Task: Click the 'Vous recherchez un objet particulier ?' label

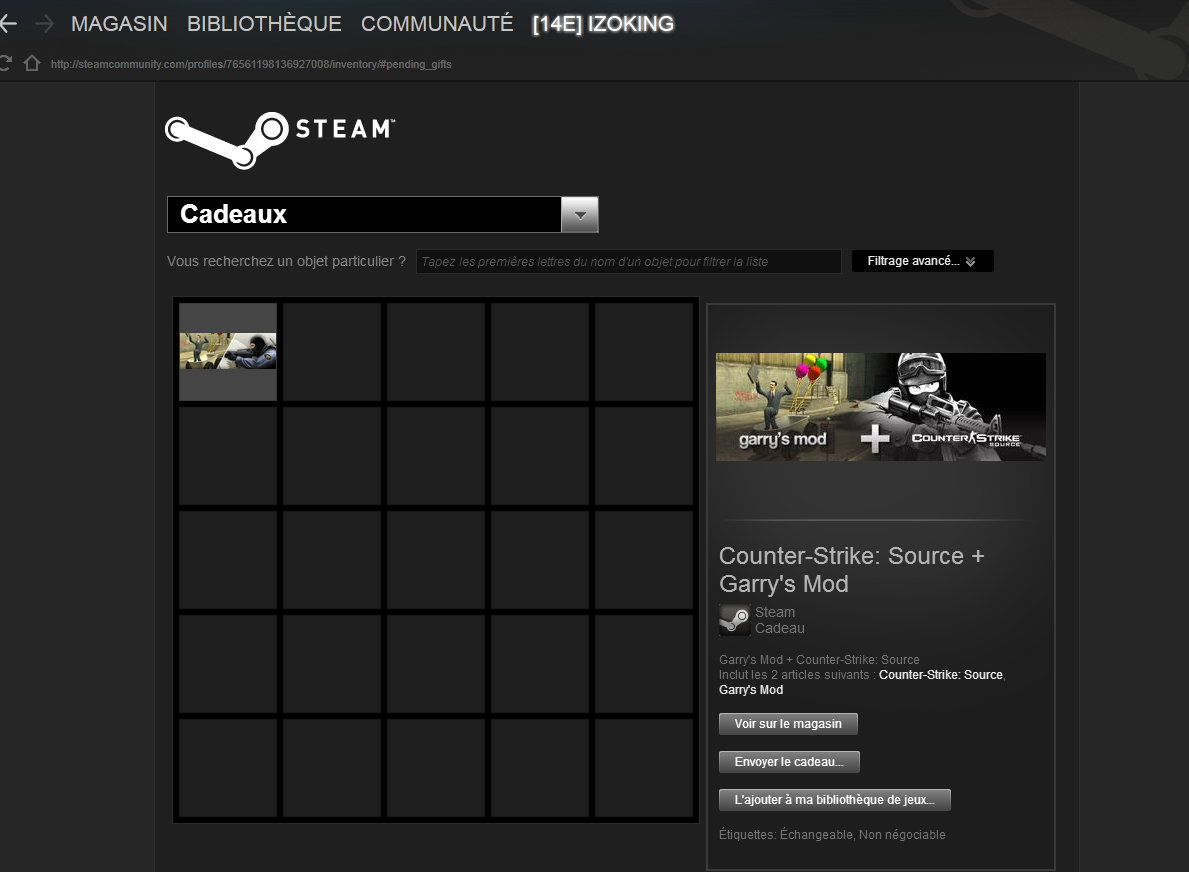Action: pos(286,262)
